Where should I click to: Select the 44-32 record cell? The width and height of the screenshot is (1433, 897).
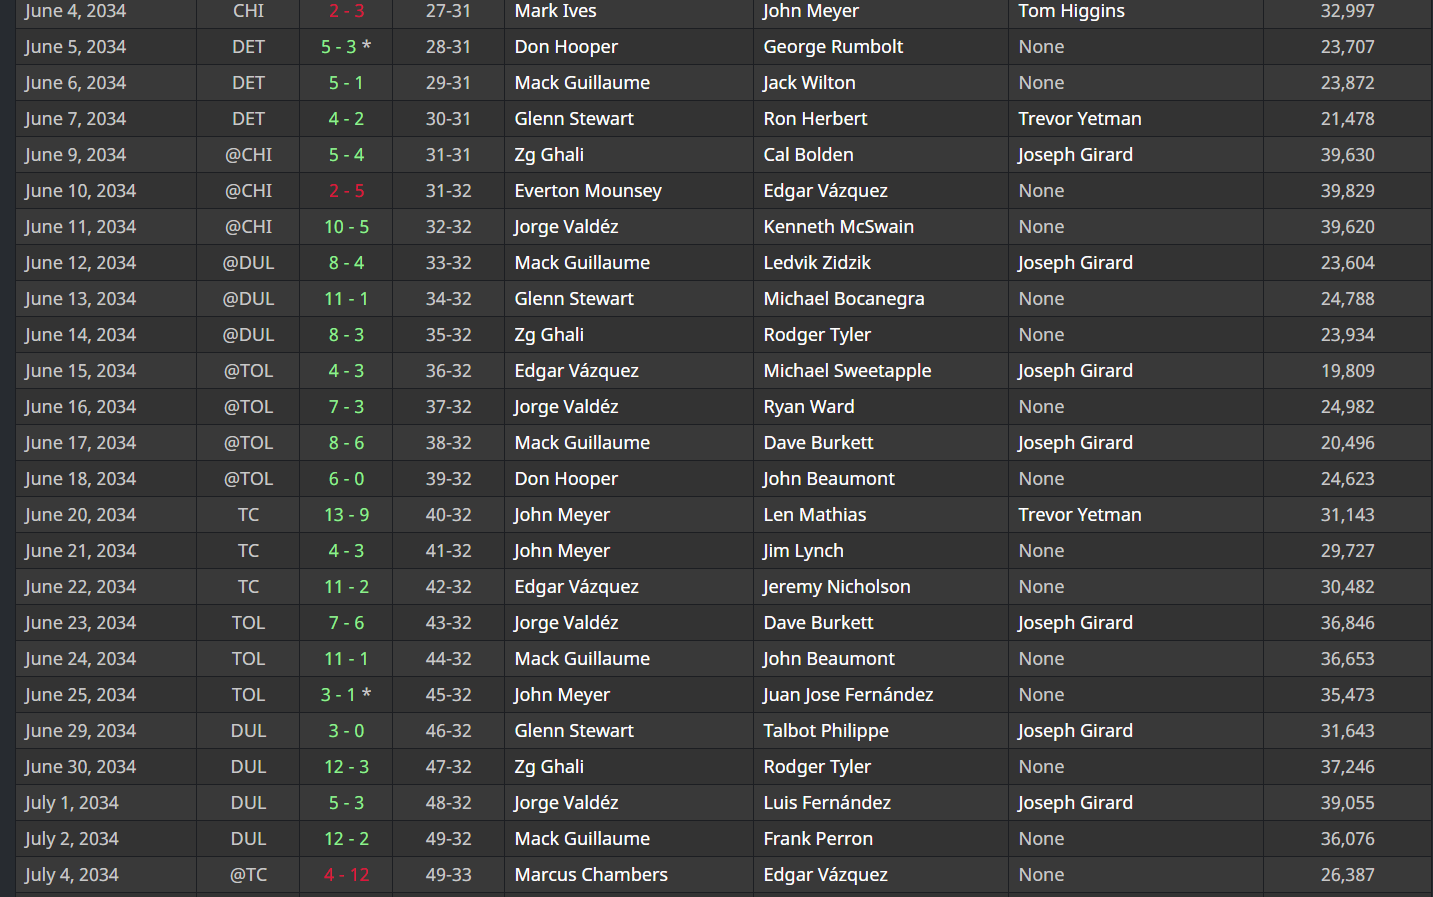448,659
